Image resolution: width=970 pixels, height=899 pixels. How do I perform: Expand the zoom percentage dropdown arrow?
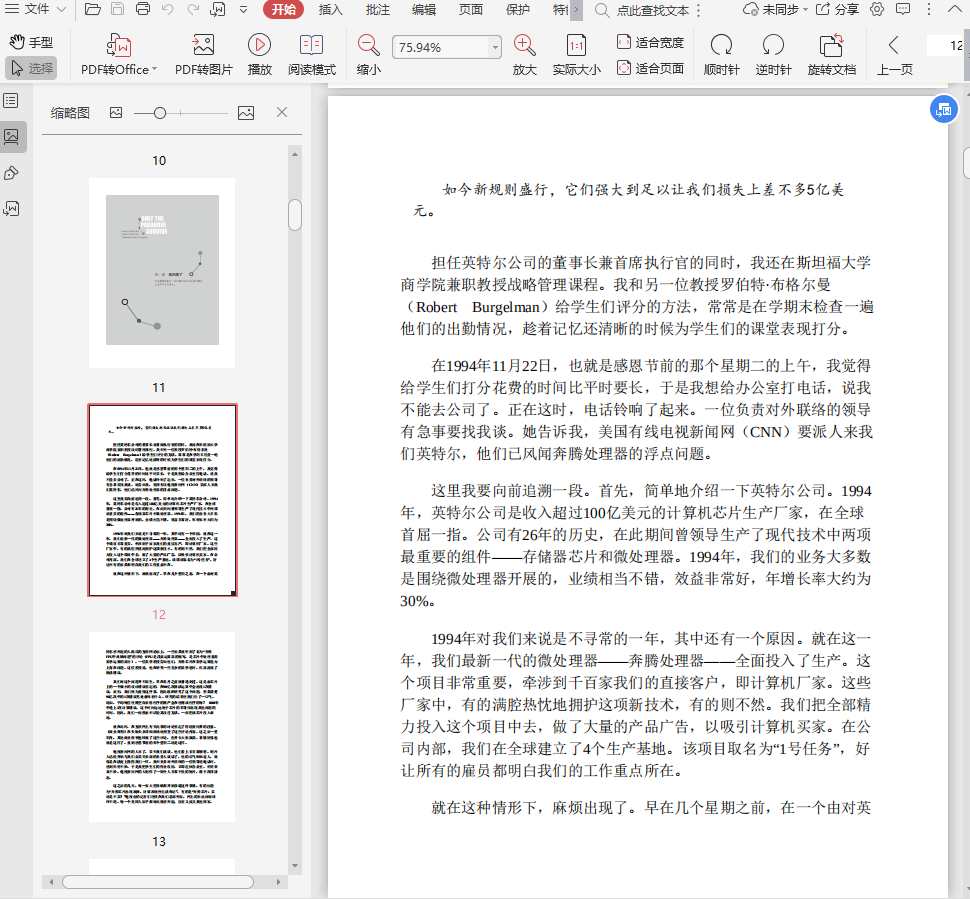tap(495, 47)
